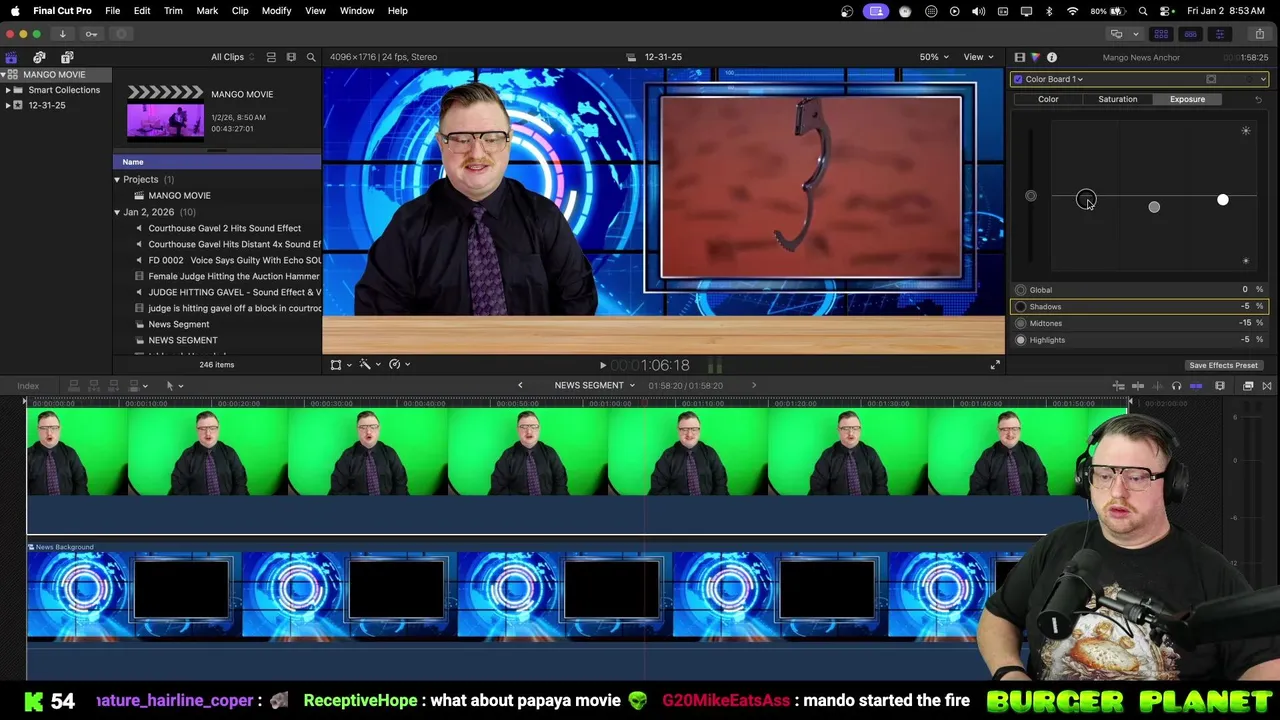Select the Midtones exposure radio
The width and height of the screenshot is (1280, 720).
point(1020,323)
